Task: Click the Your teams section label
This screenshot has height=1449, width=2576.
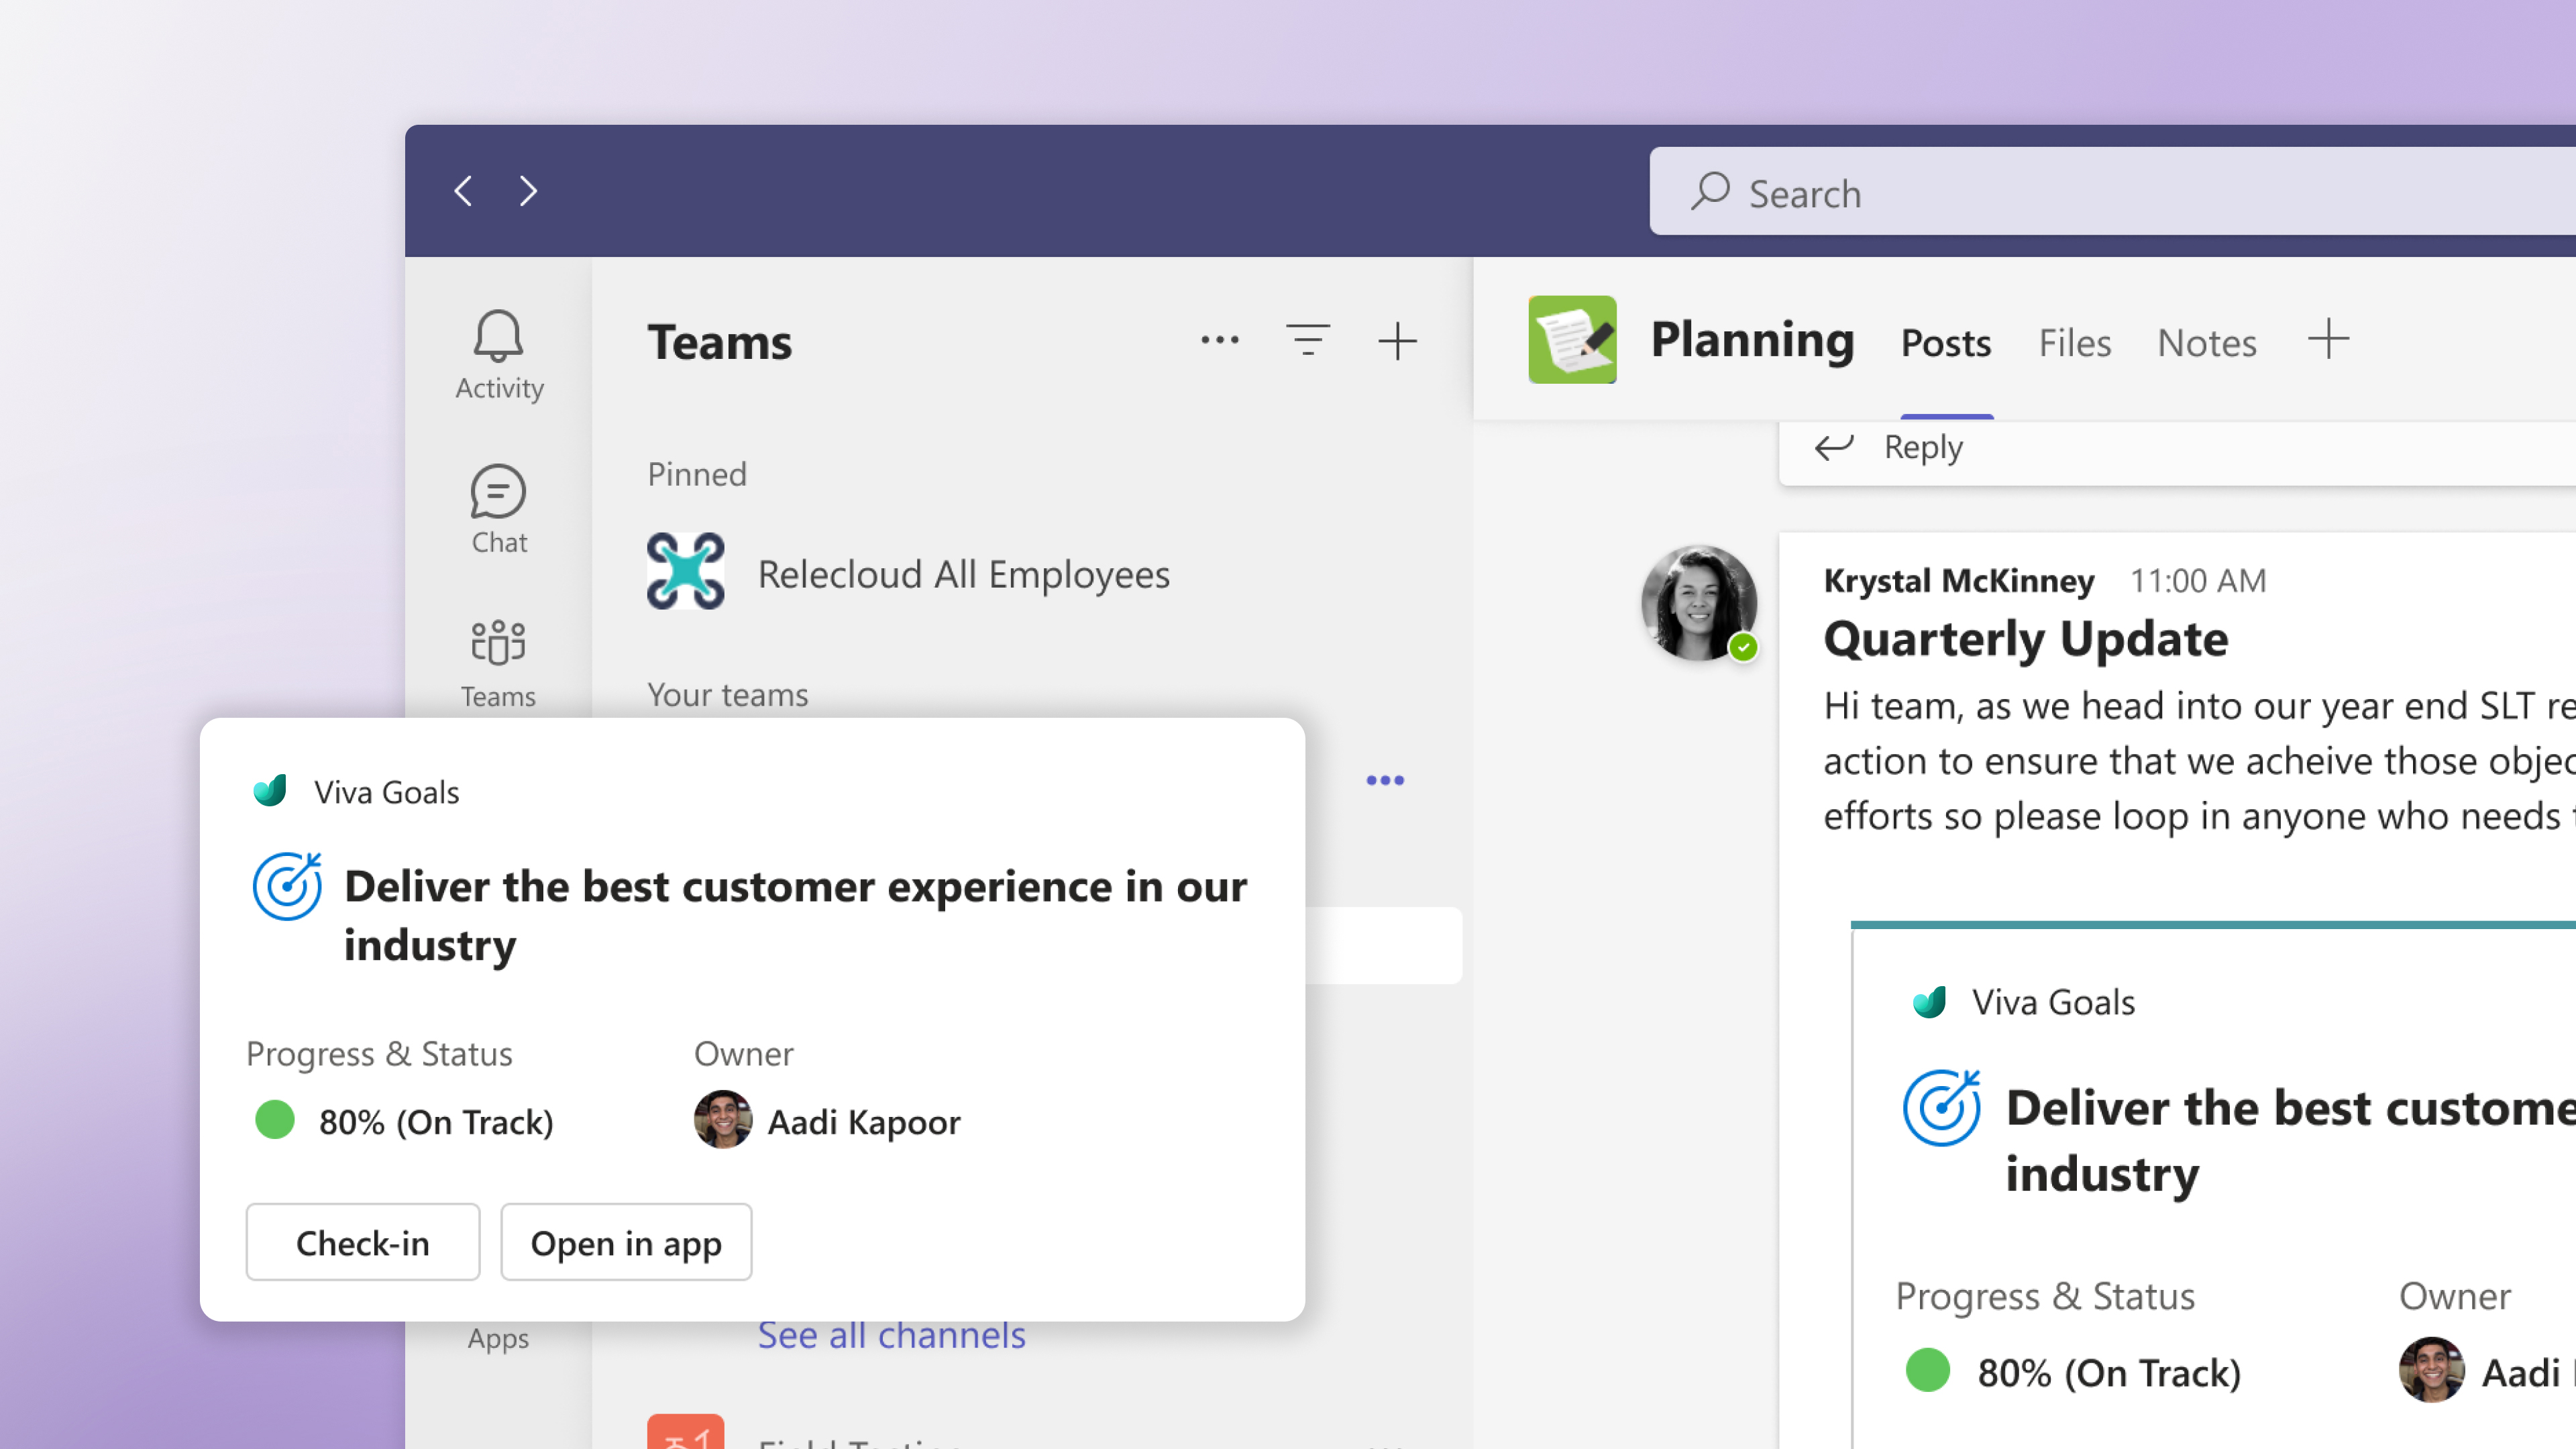Action: pyautogui.click(x=728, y=695)
